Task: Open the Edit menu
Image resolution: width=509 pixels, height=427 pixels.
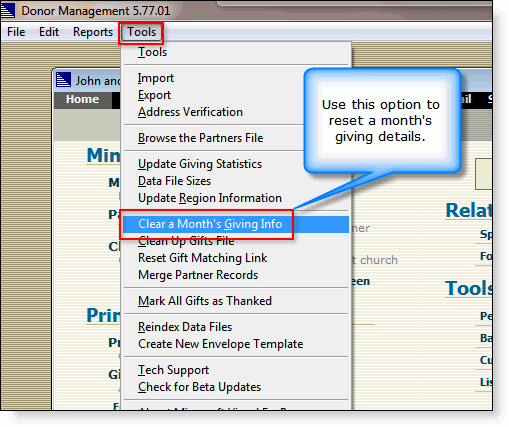Action: pyautogui.click(x=49, y=32)
